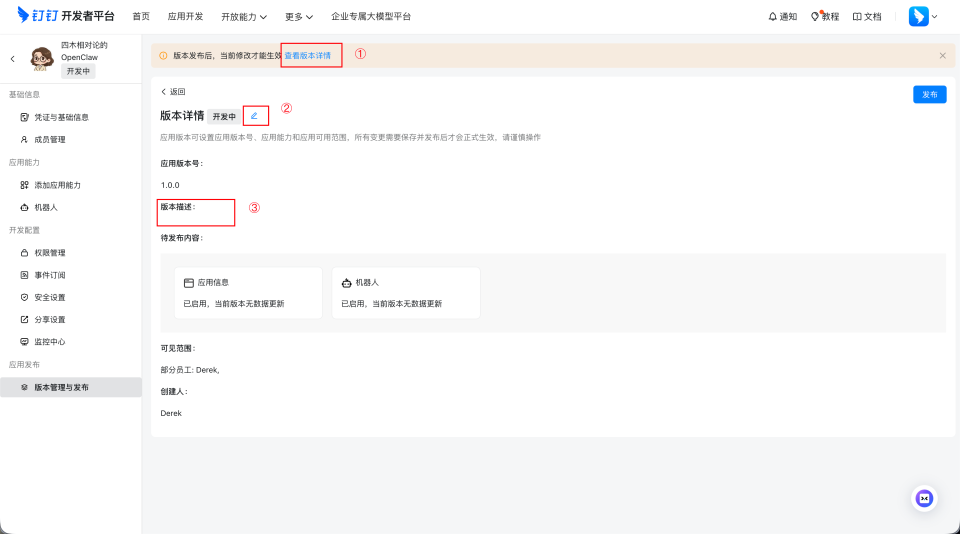Image resolution: width=960 pixels, height=534 pixels.
Task: Click the 应用发布 section header
Action: (24, 364)
